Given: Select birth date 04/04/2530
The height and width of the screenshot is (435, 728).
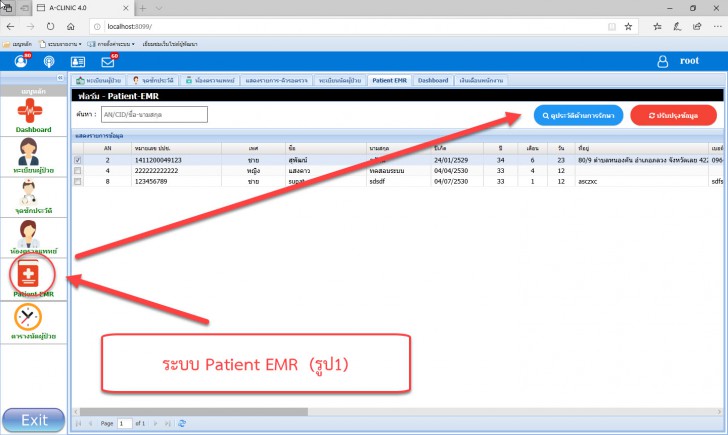Looking at the screenshot, I should click(457, 170).
